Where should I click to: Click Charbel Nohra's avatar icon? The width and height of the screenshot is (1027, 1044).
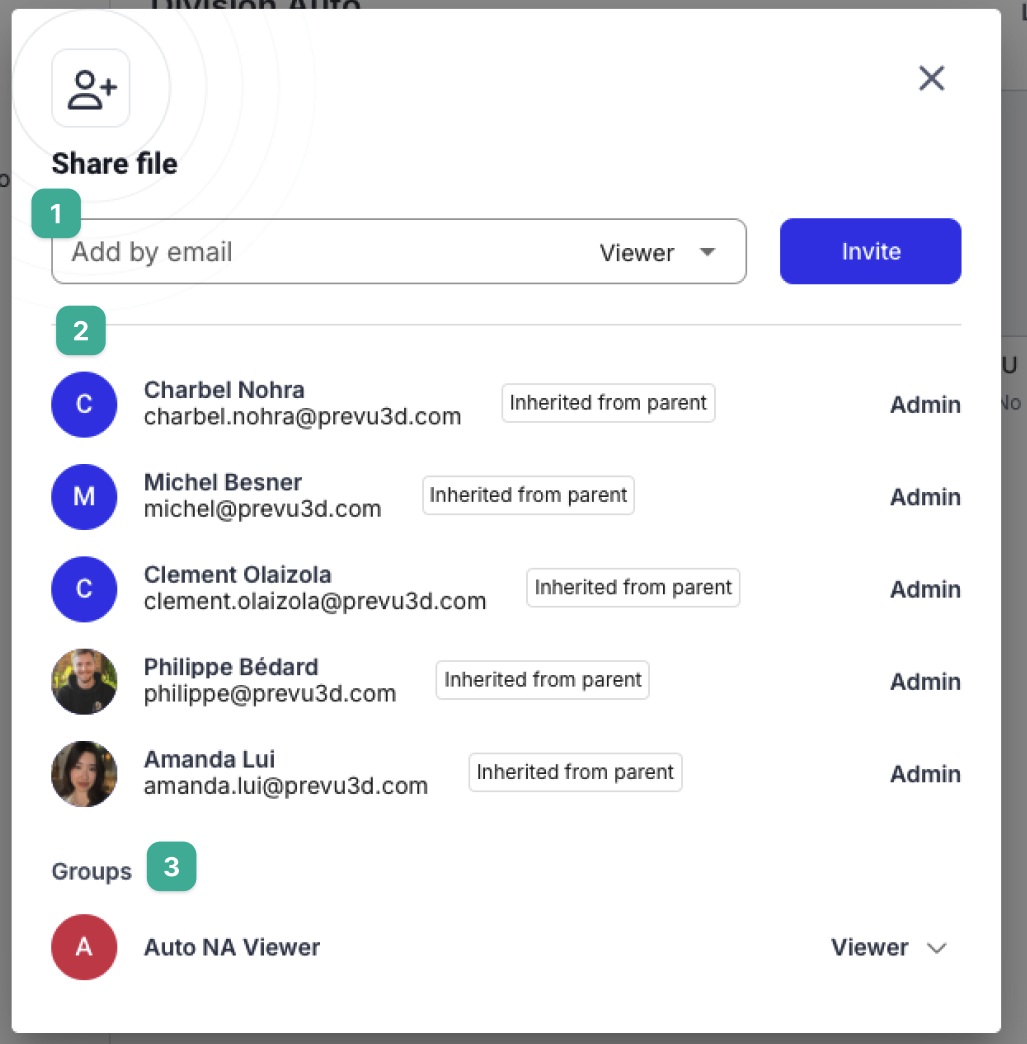[x=84, y=404]
